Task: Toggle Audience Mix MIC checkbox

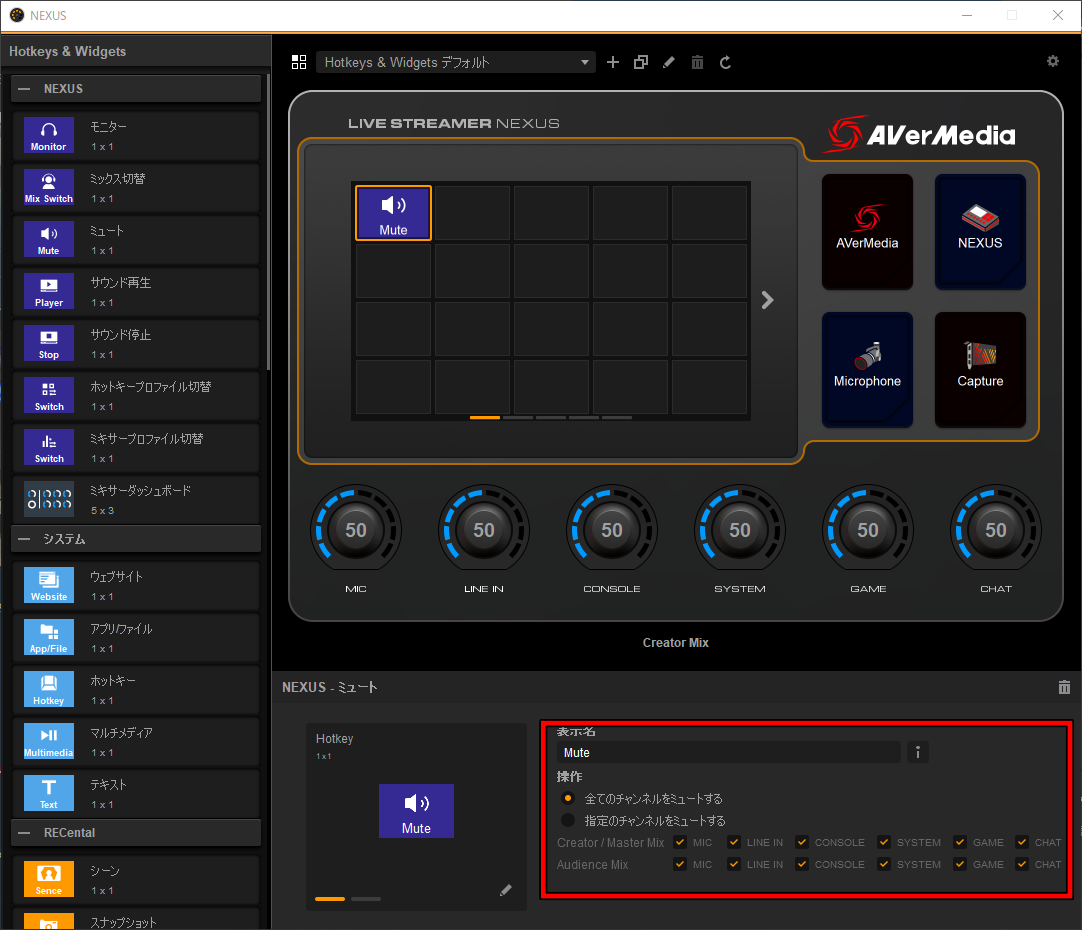Action: coord(680,864)
